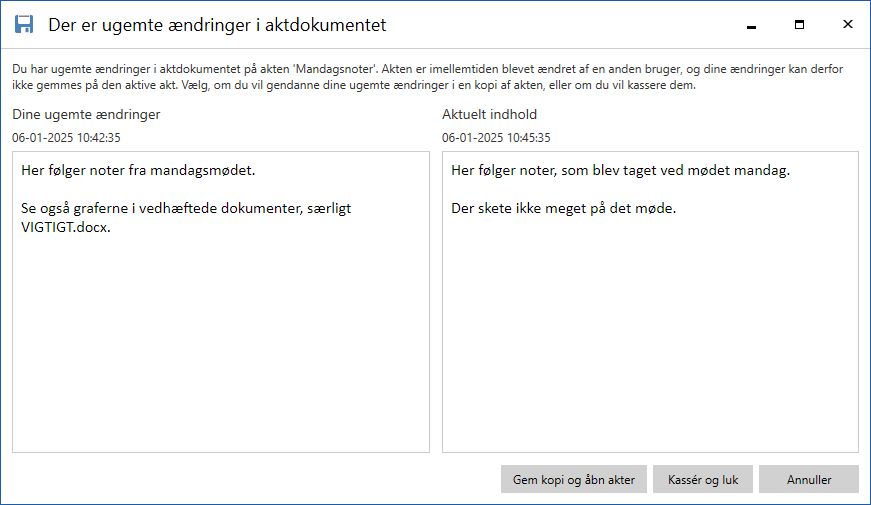Image resolution: width=871 pixels, height=505 pixels.
Task: Click the 'VIGTIGT.docx' text in left pane
Action: (x=66, y=227)
